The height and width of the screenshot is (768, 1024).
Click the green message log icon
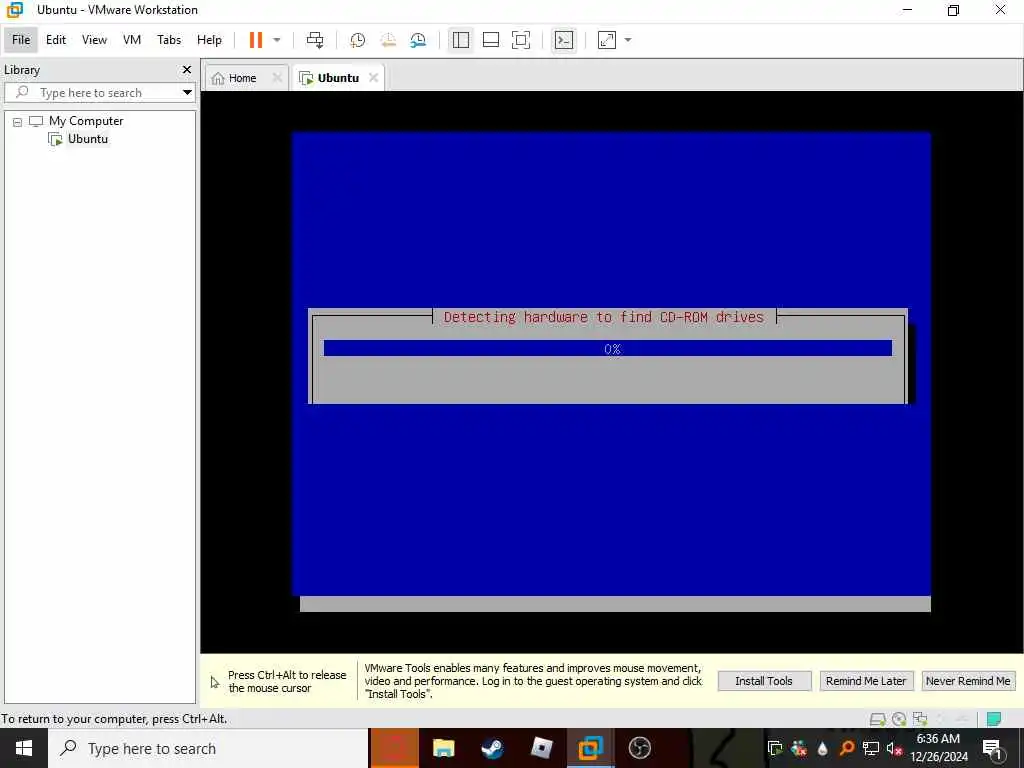(994, 719)
